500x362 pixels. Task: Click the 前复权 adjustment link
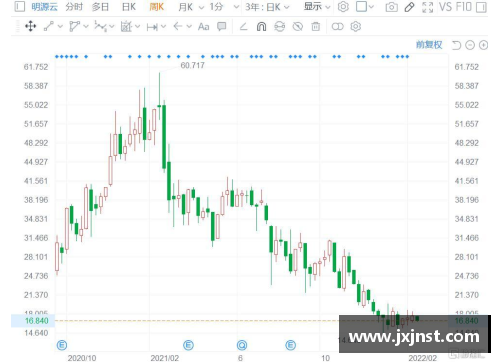(429, 45)
